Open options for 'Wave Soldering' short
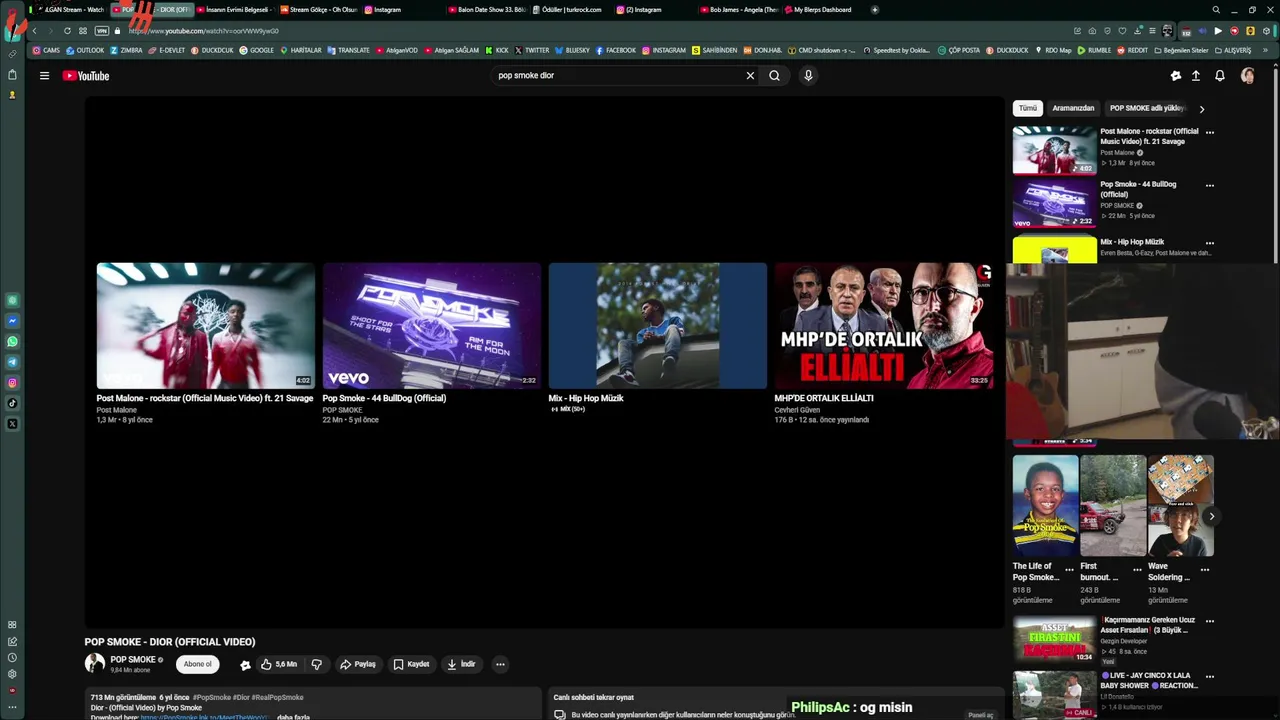Viewport: 1280px width, 720px height. pyautogui.click(x=1205, y=570)
